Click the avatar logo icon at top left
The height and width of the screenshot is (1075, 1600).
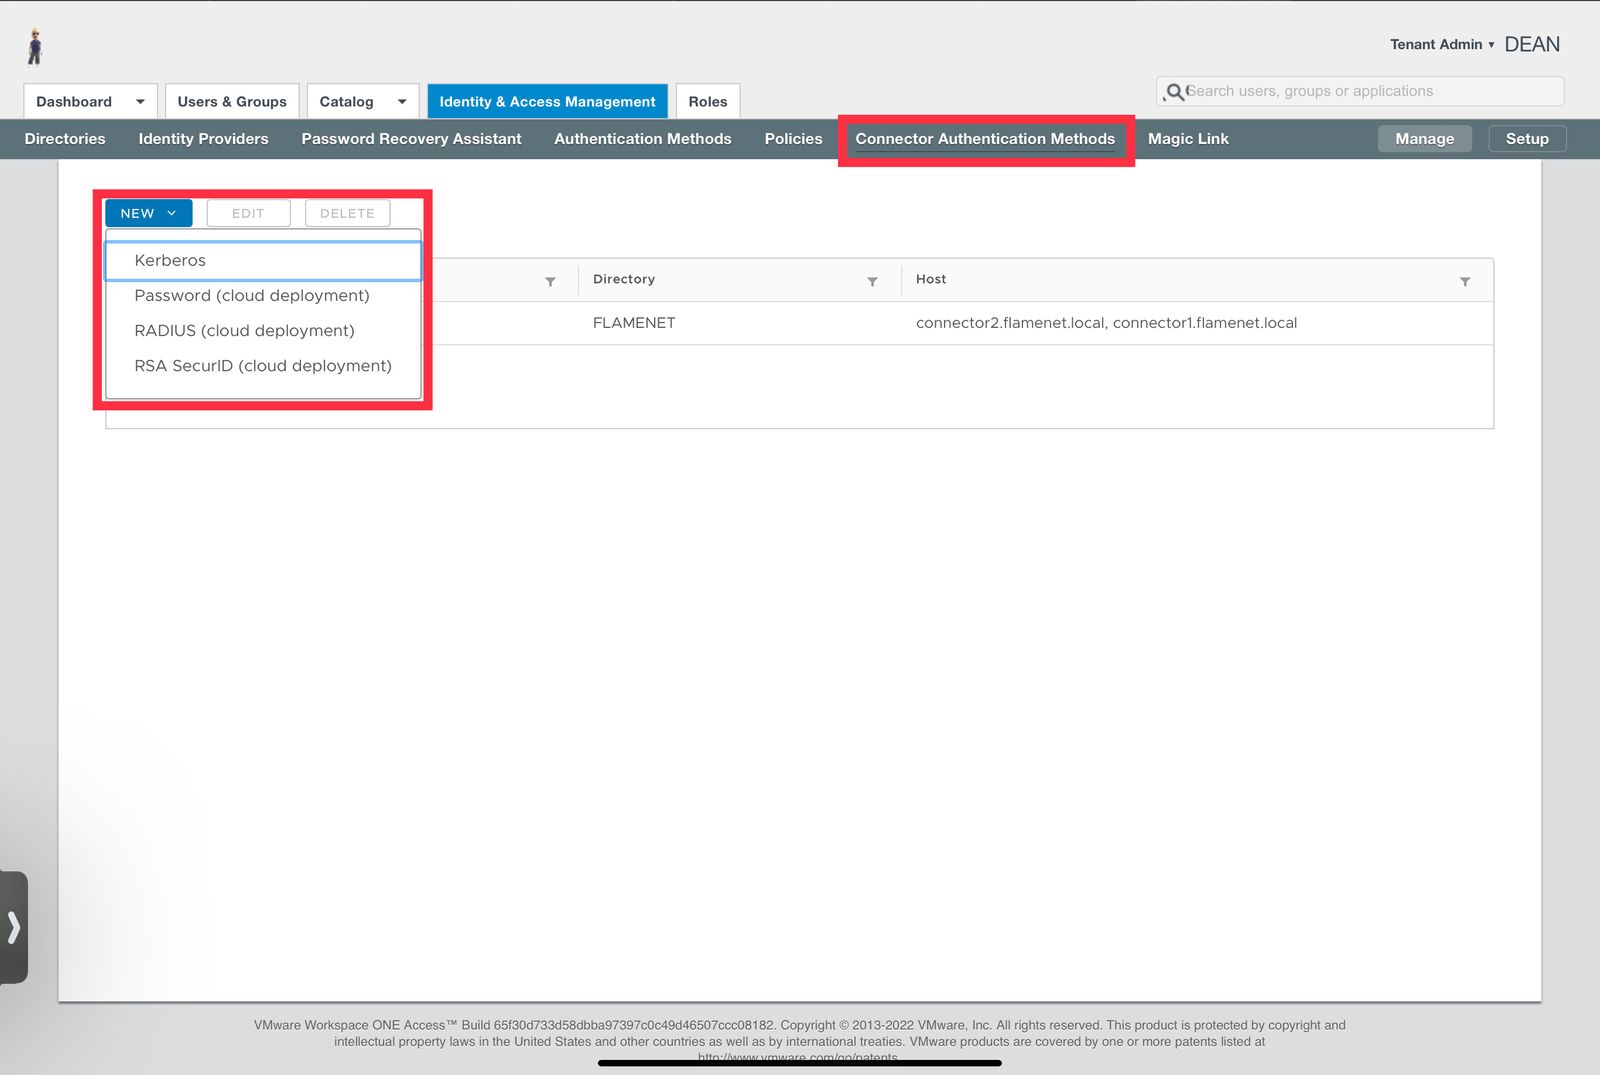[x=35, y=46]
